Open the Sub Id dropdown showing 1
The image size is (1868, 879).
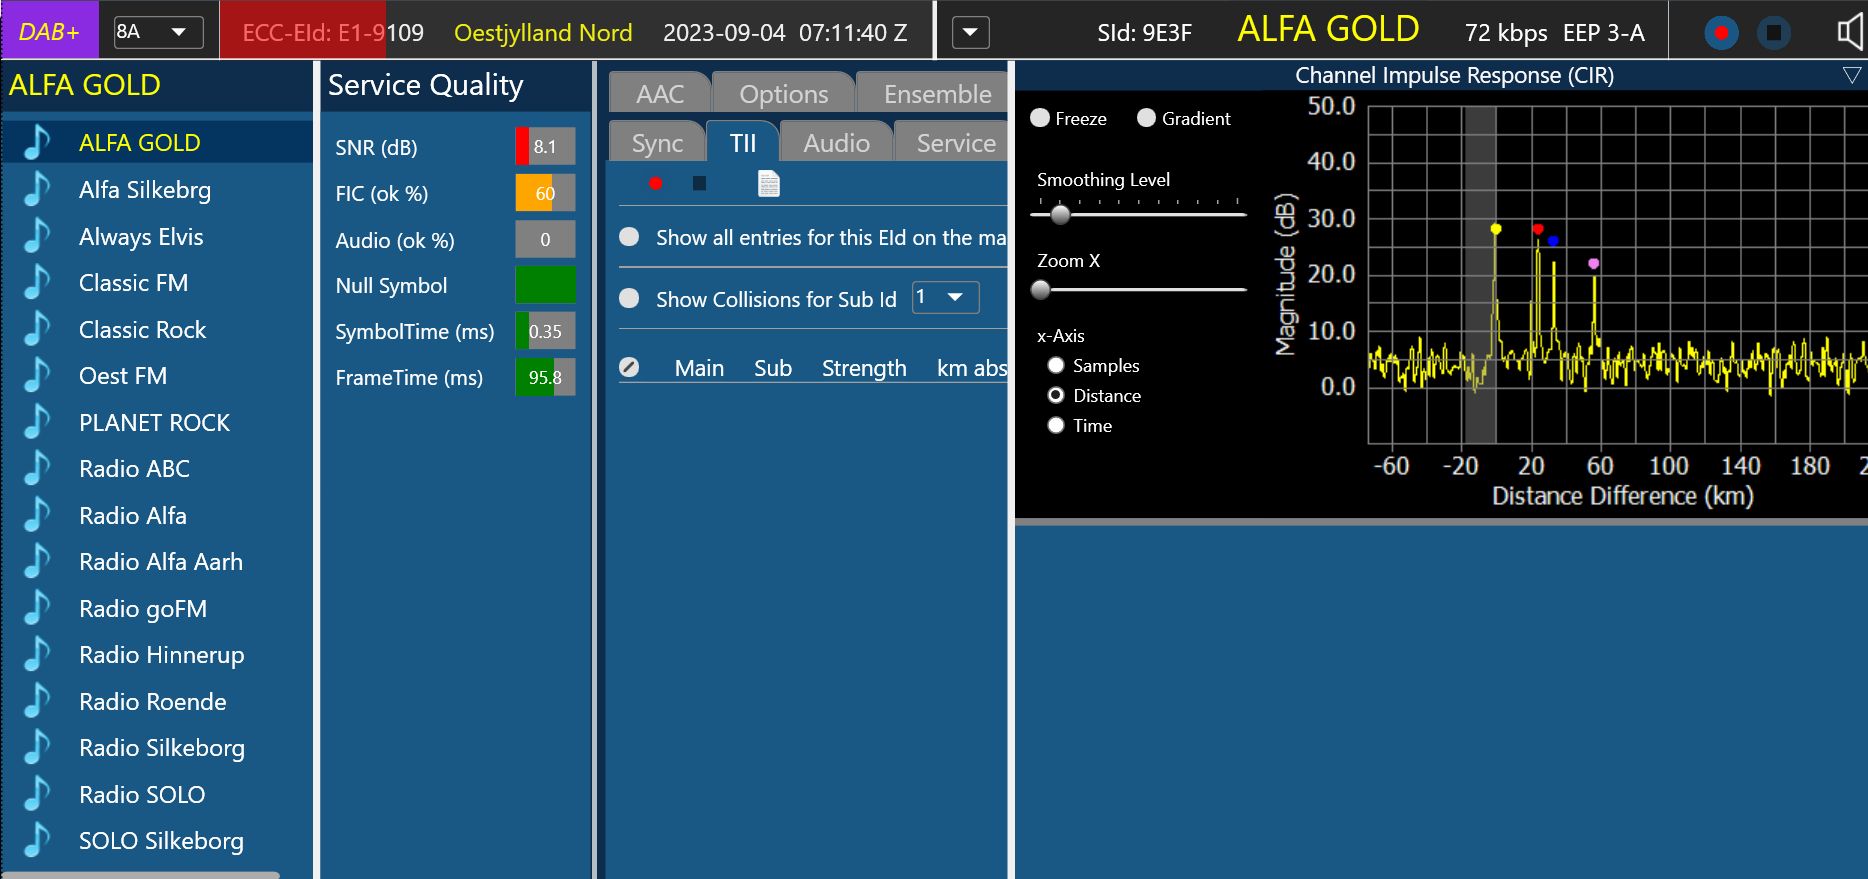tap(945, 297)
